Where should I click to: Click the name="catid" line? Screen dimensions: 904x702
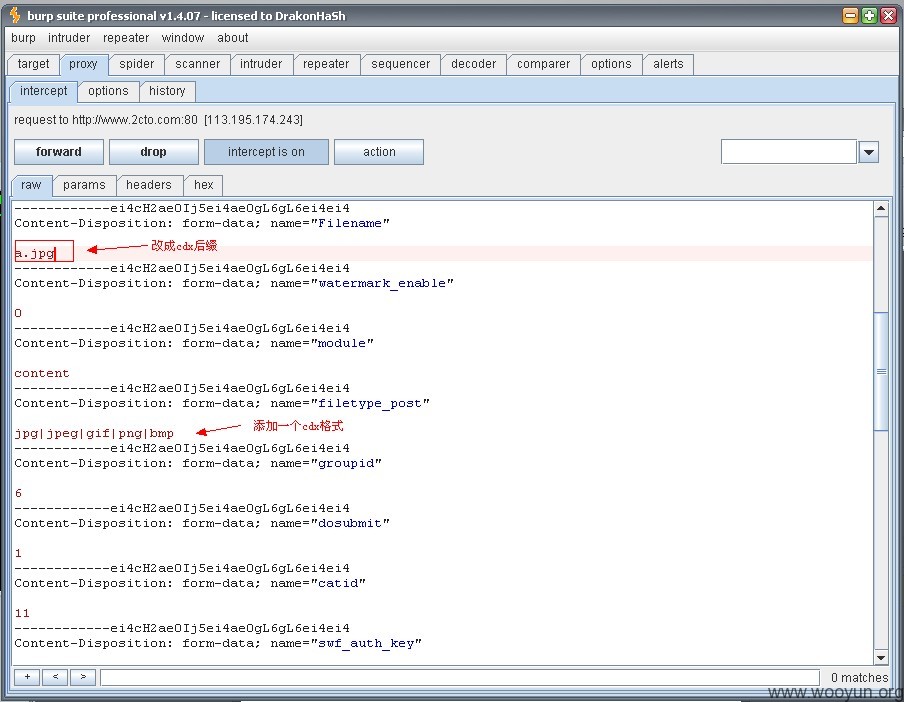tap(190, 583)
